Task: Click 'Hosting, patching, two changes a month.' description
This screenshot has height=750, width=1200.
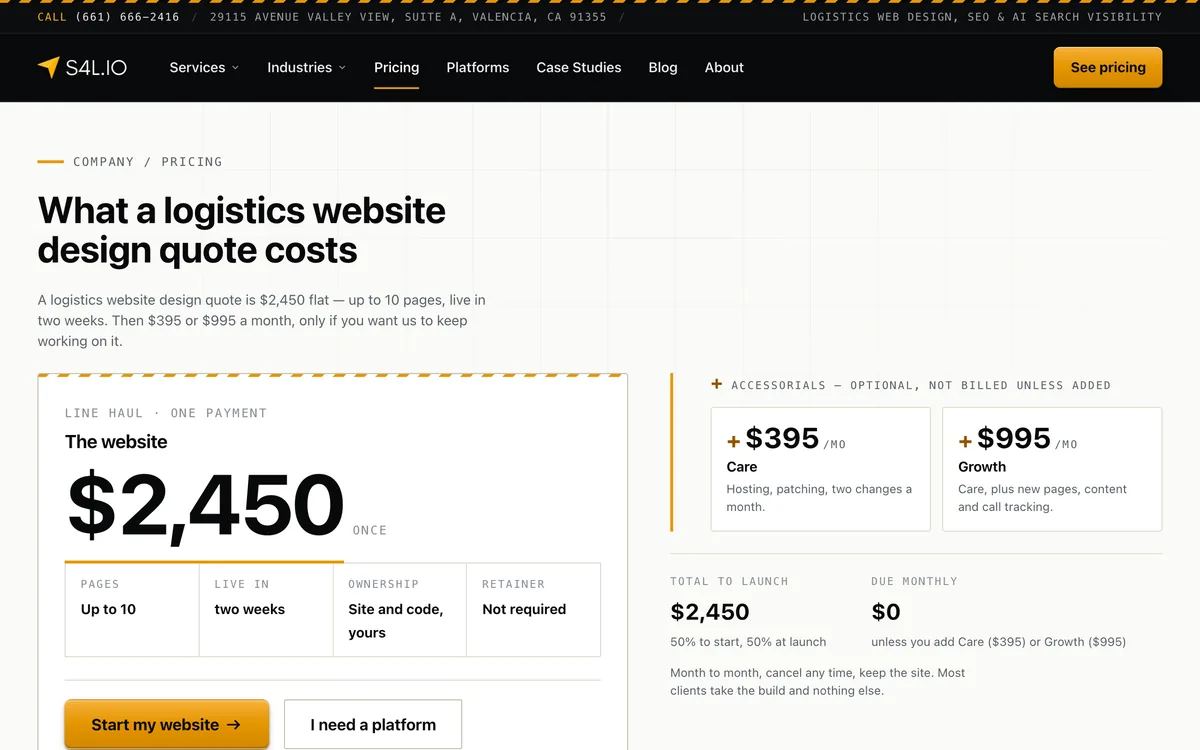Action: (819, 498)
